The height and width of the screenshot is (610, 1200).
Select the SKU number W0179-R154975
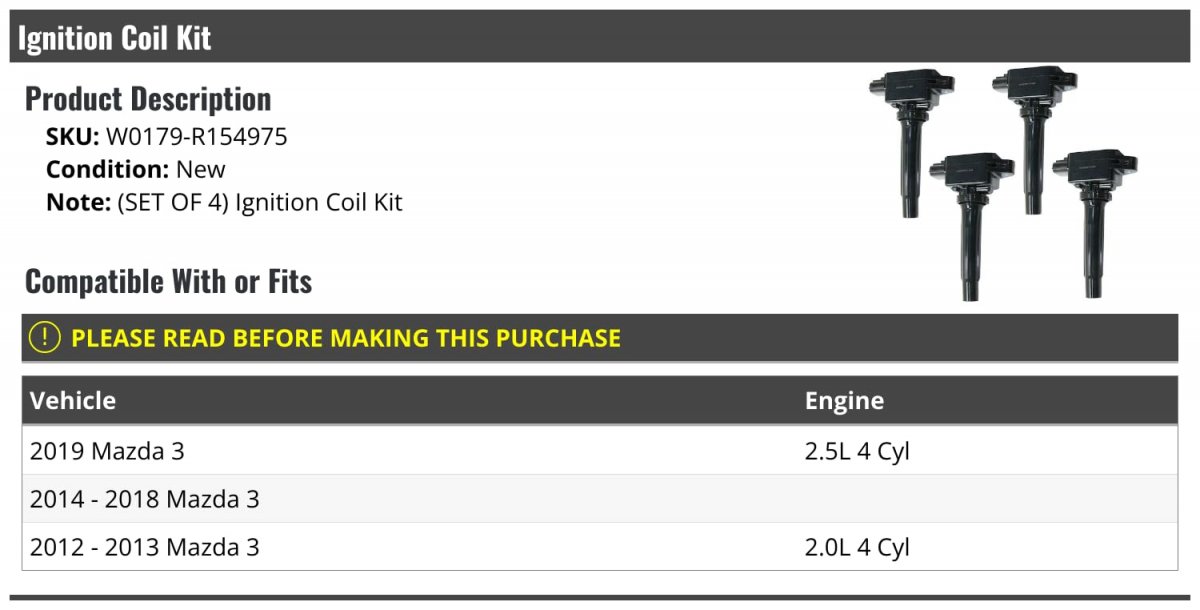pyautogui.click(x=196, y=137)
